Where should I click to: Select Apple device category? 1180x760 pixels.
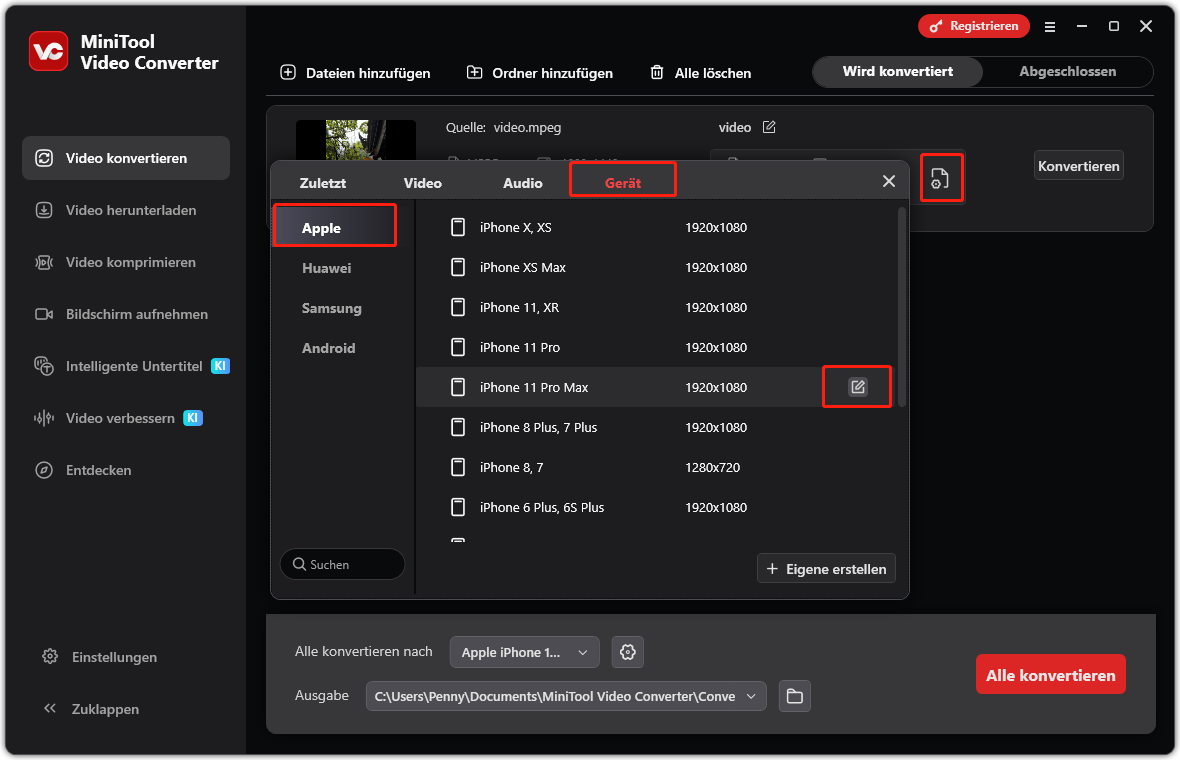click(x=334, y=228)
